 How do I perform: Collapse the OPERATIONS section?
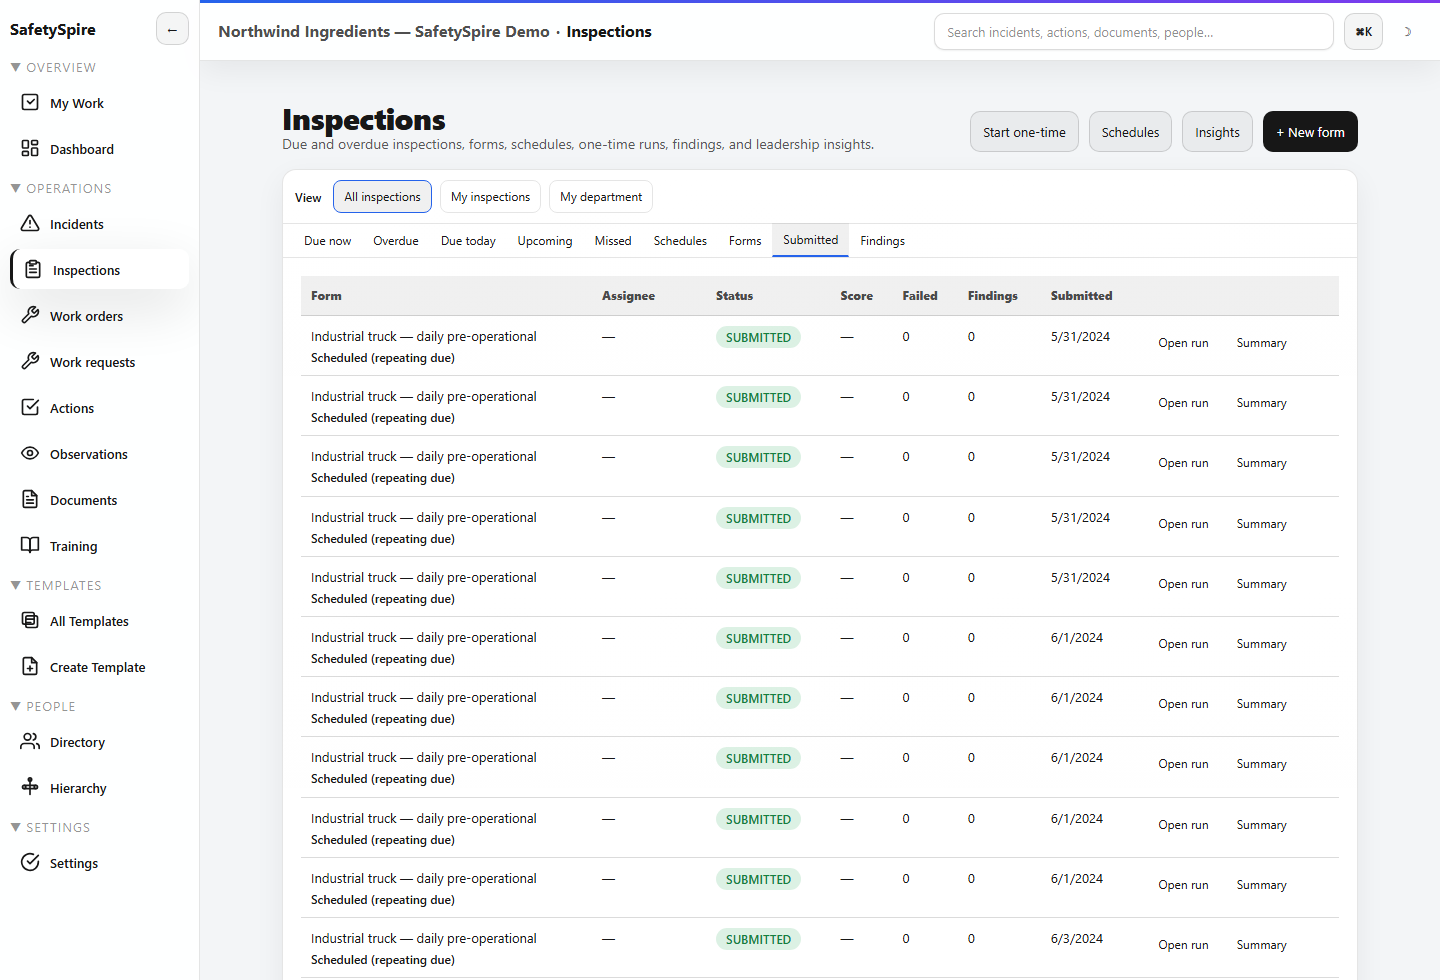point(60,188)
